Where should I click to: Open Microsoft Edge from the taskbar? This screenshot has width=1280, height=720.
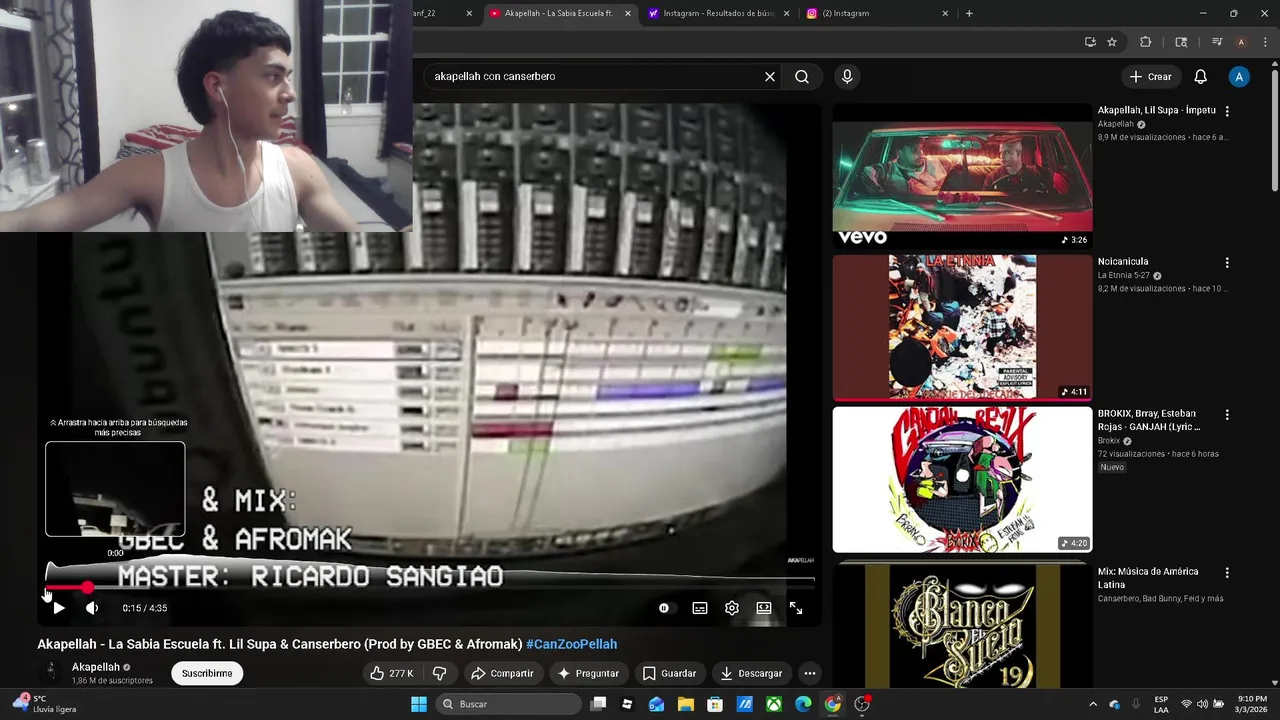pyautogui.click(x=803, y=704)
